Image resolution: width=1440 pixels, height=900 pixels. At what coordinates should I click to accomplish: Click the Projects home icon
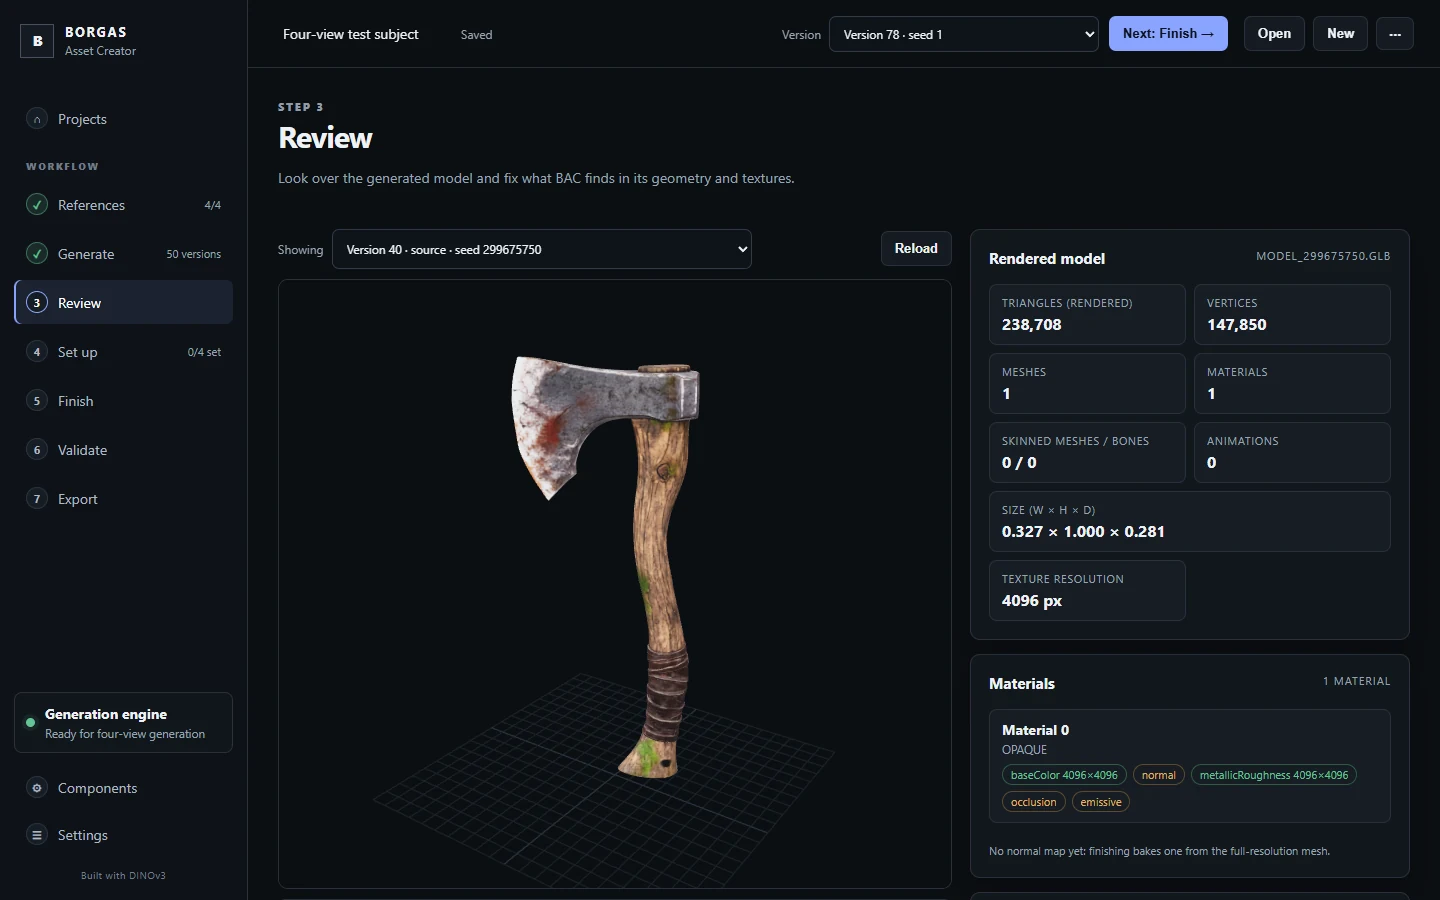coord(37,119)
